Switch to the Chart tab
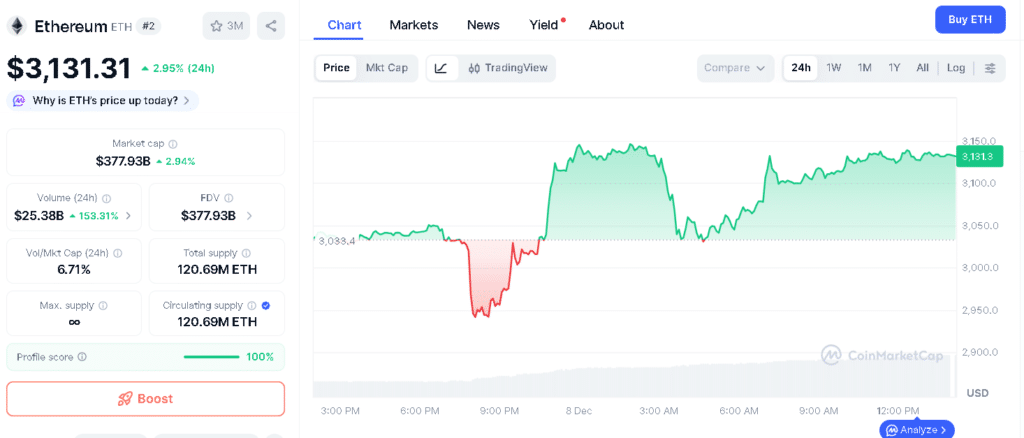Viewport: 1024px width, 438px height. point(344,25)
